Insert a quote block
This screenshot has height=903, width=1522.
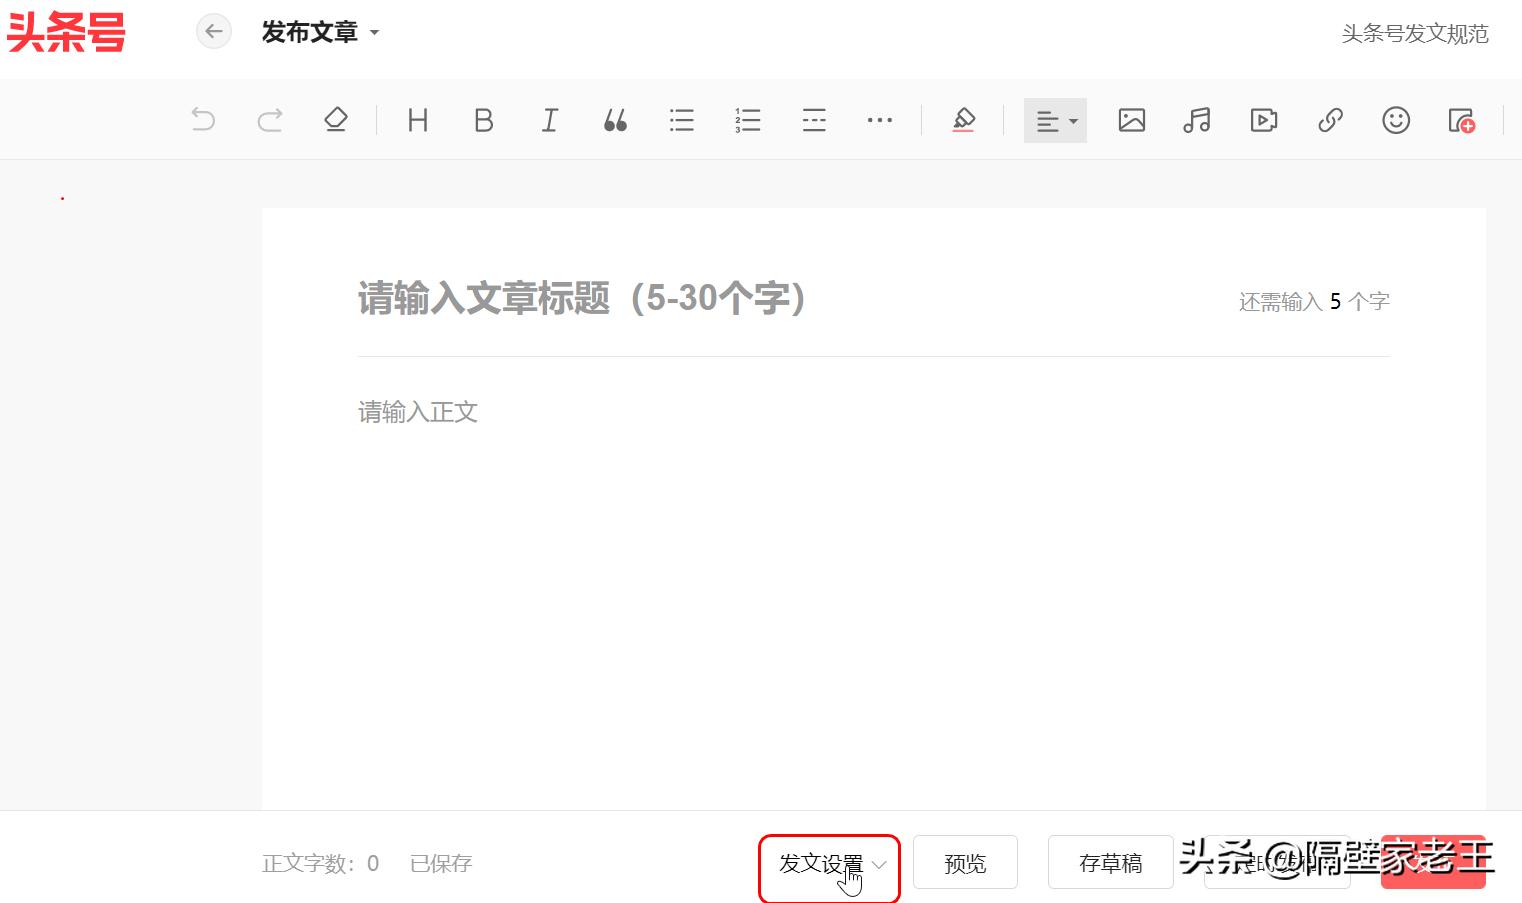(615, 120)
